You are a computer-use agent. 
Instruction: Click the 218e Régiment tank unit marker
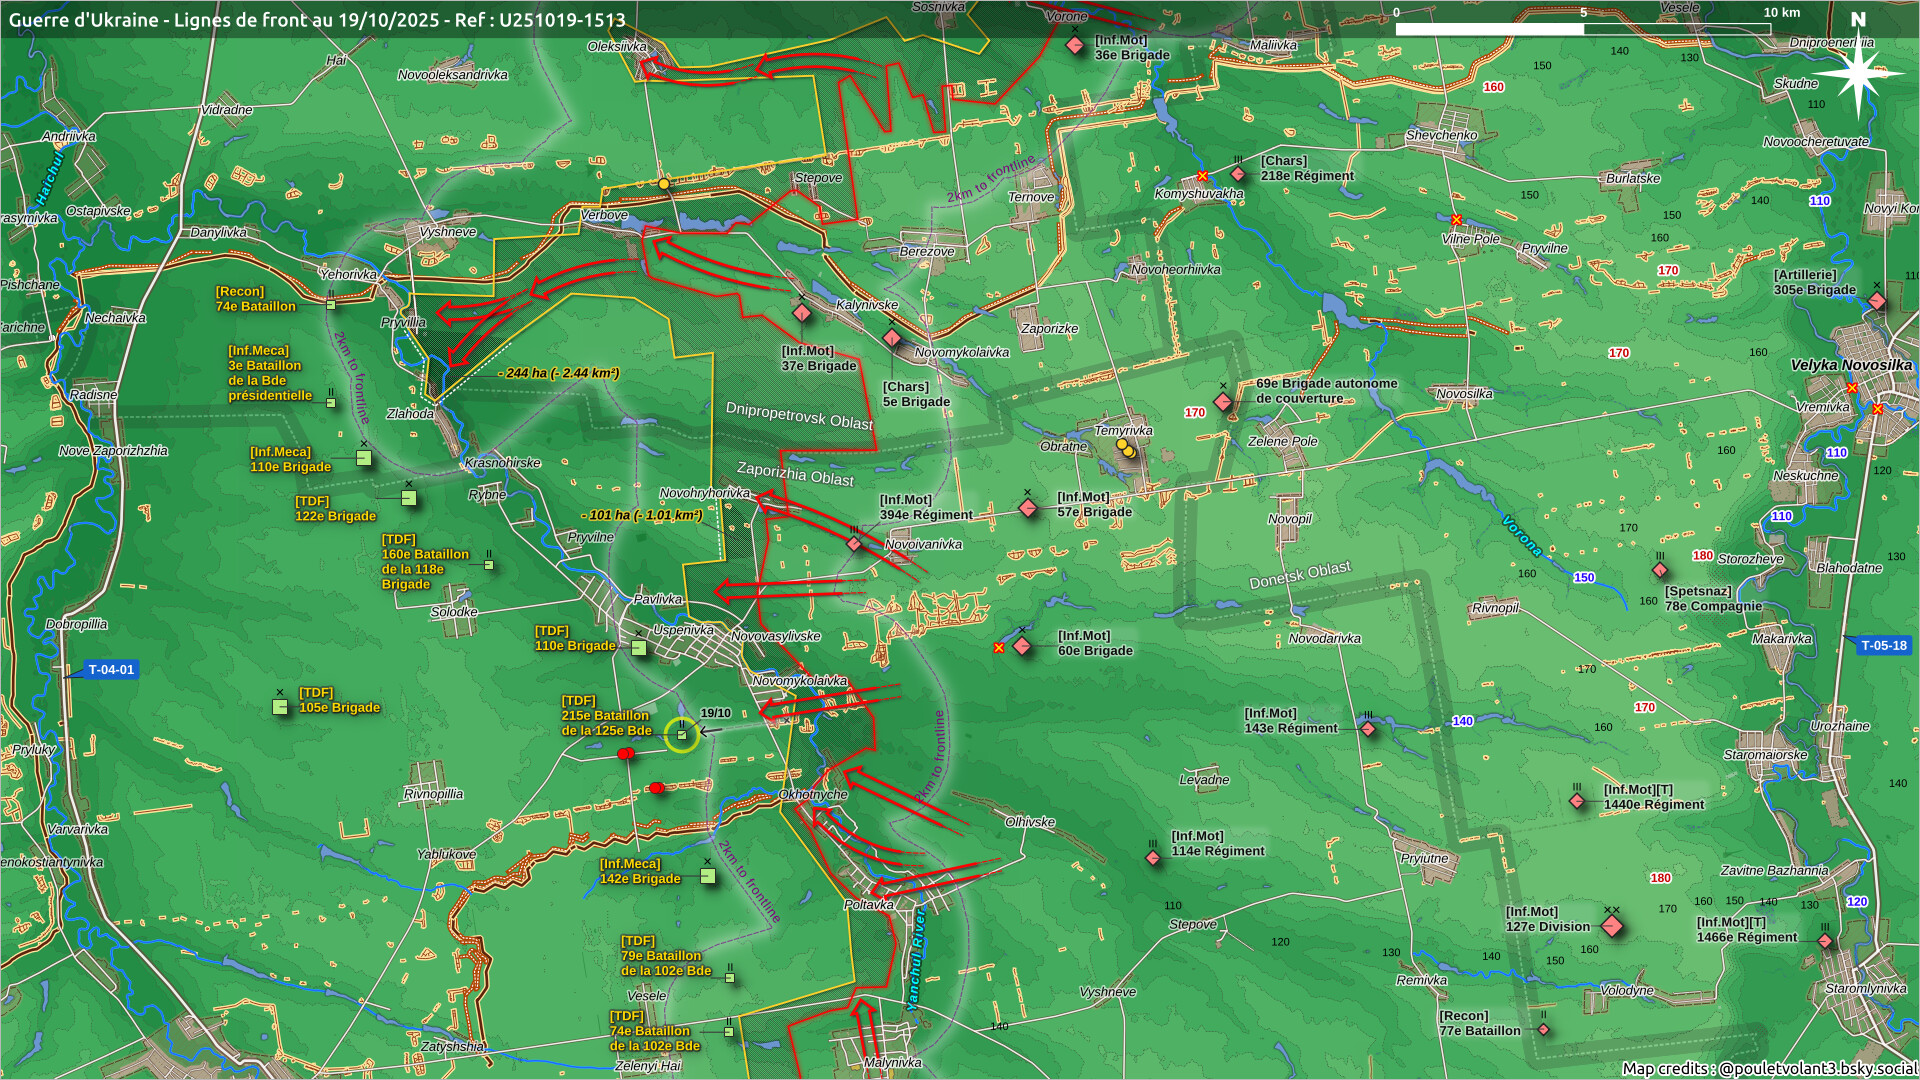pyautogui.click(x=1238, y=174)
